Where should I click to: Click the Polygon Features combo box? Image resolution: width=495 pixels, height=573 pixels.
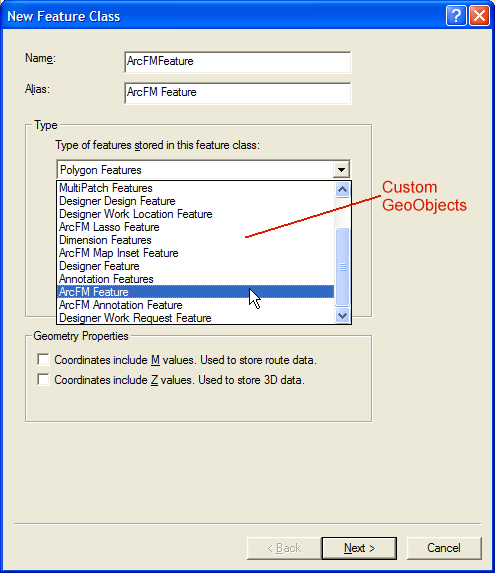click(x=203, y=170)
